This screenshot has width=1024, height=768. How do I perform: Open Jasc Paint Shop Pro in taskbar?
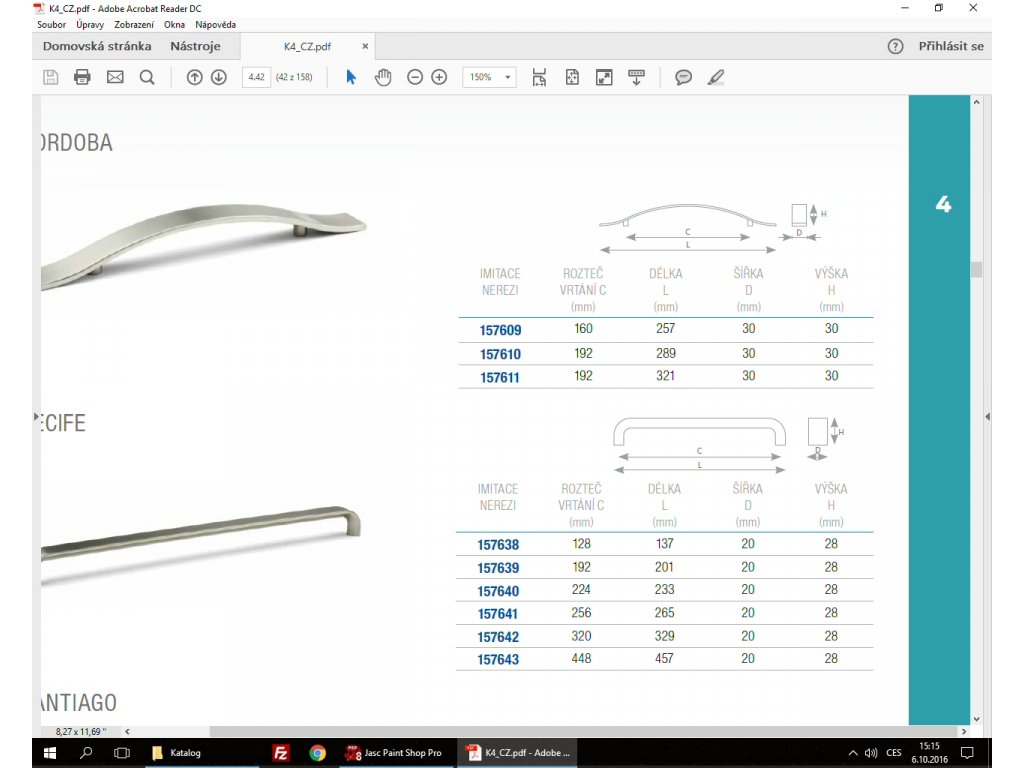[x=393, y=753]
